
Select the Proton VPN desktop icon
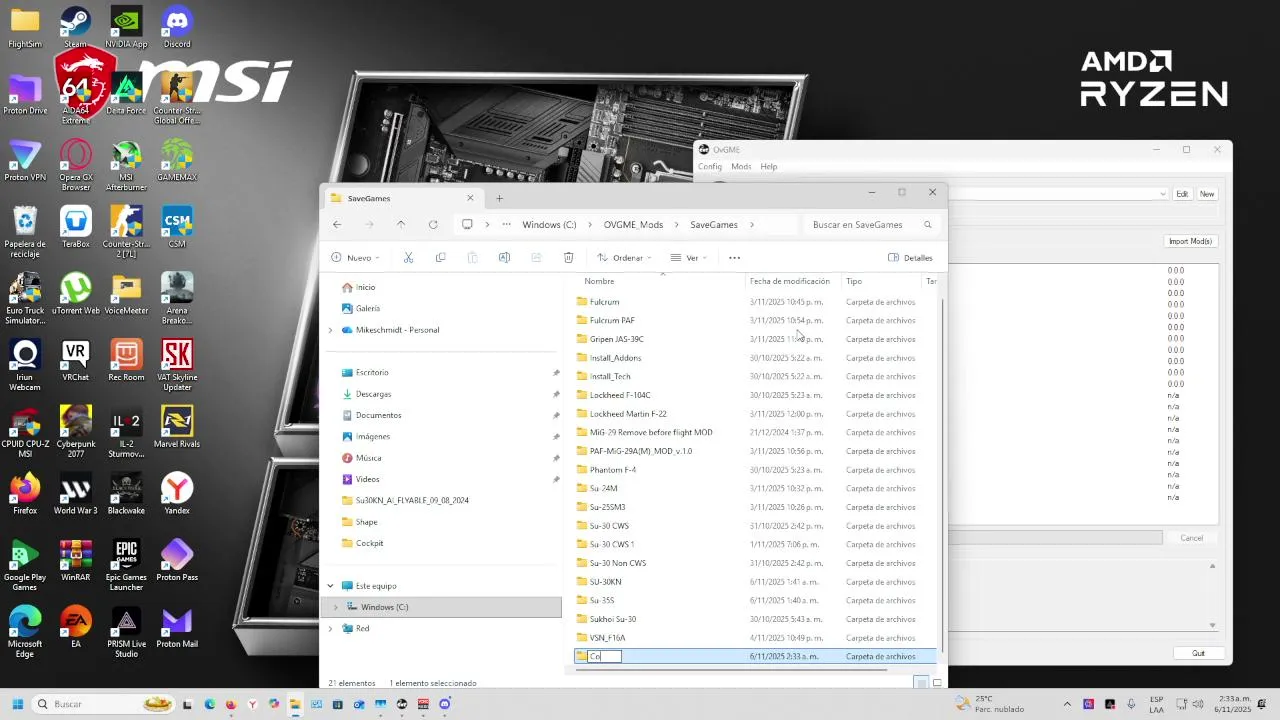(25, 160)
